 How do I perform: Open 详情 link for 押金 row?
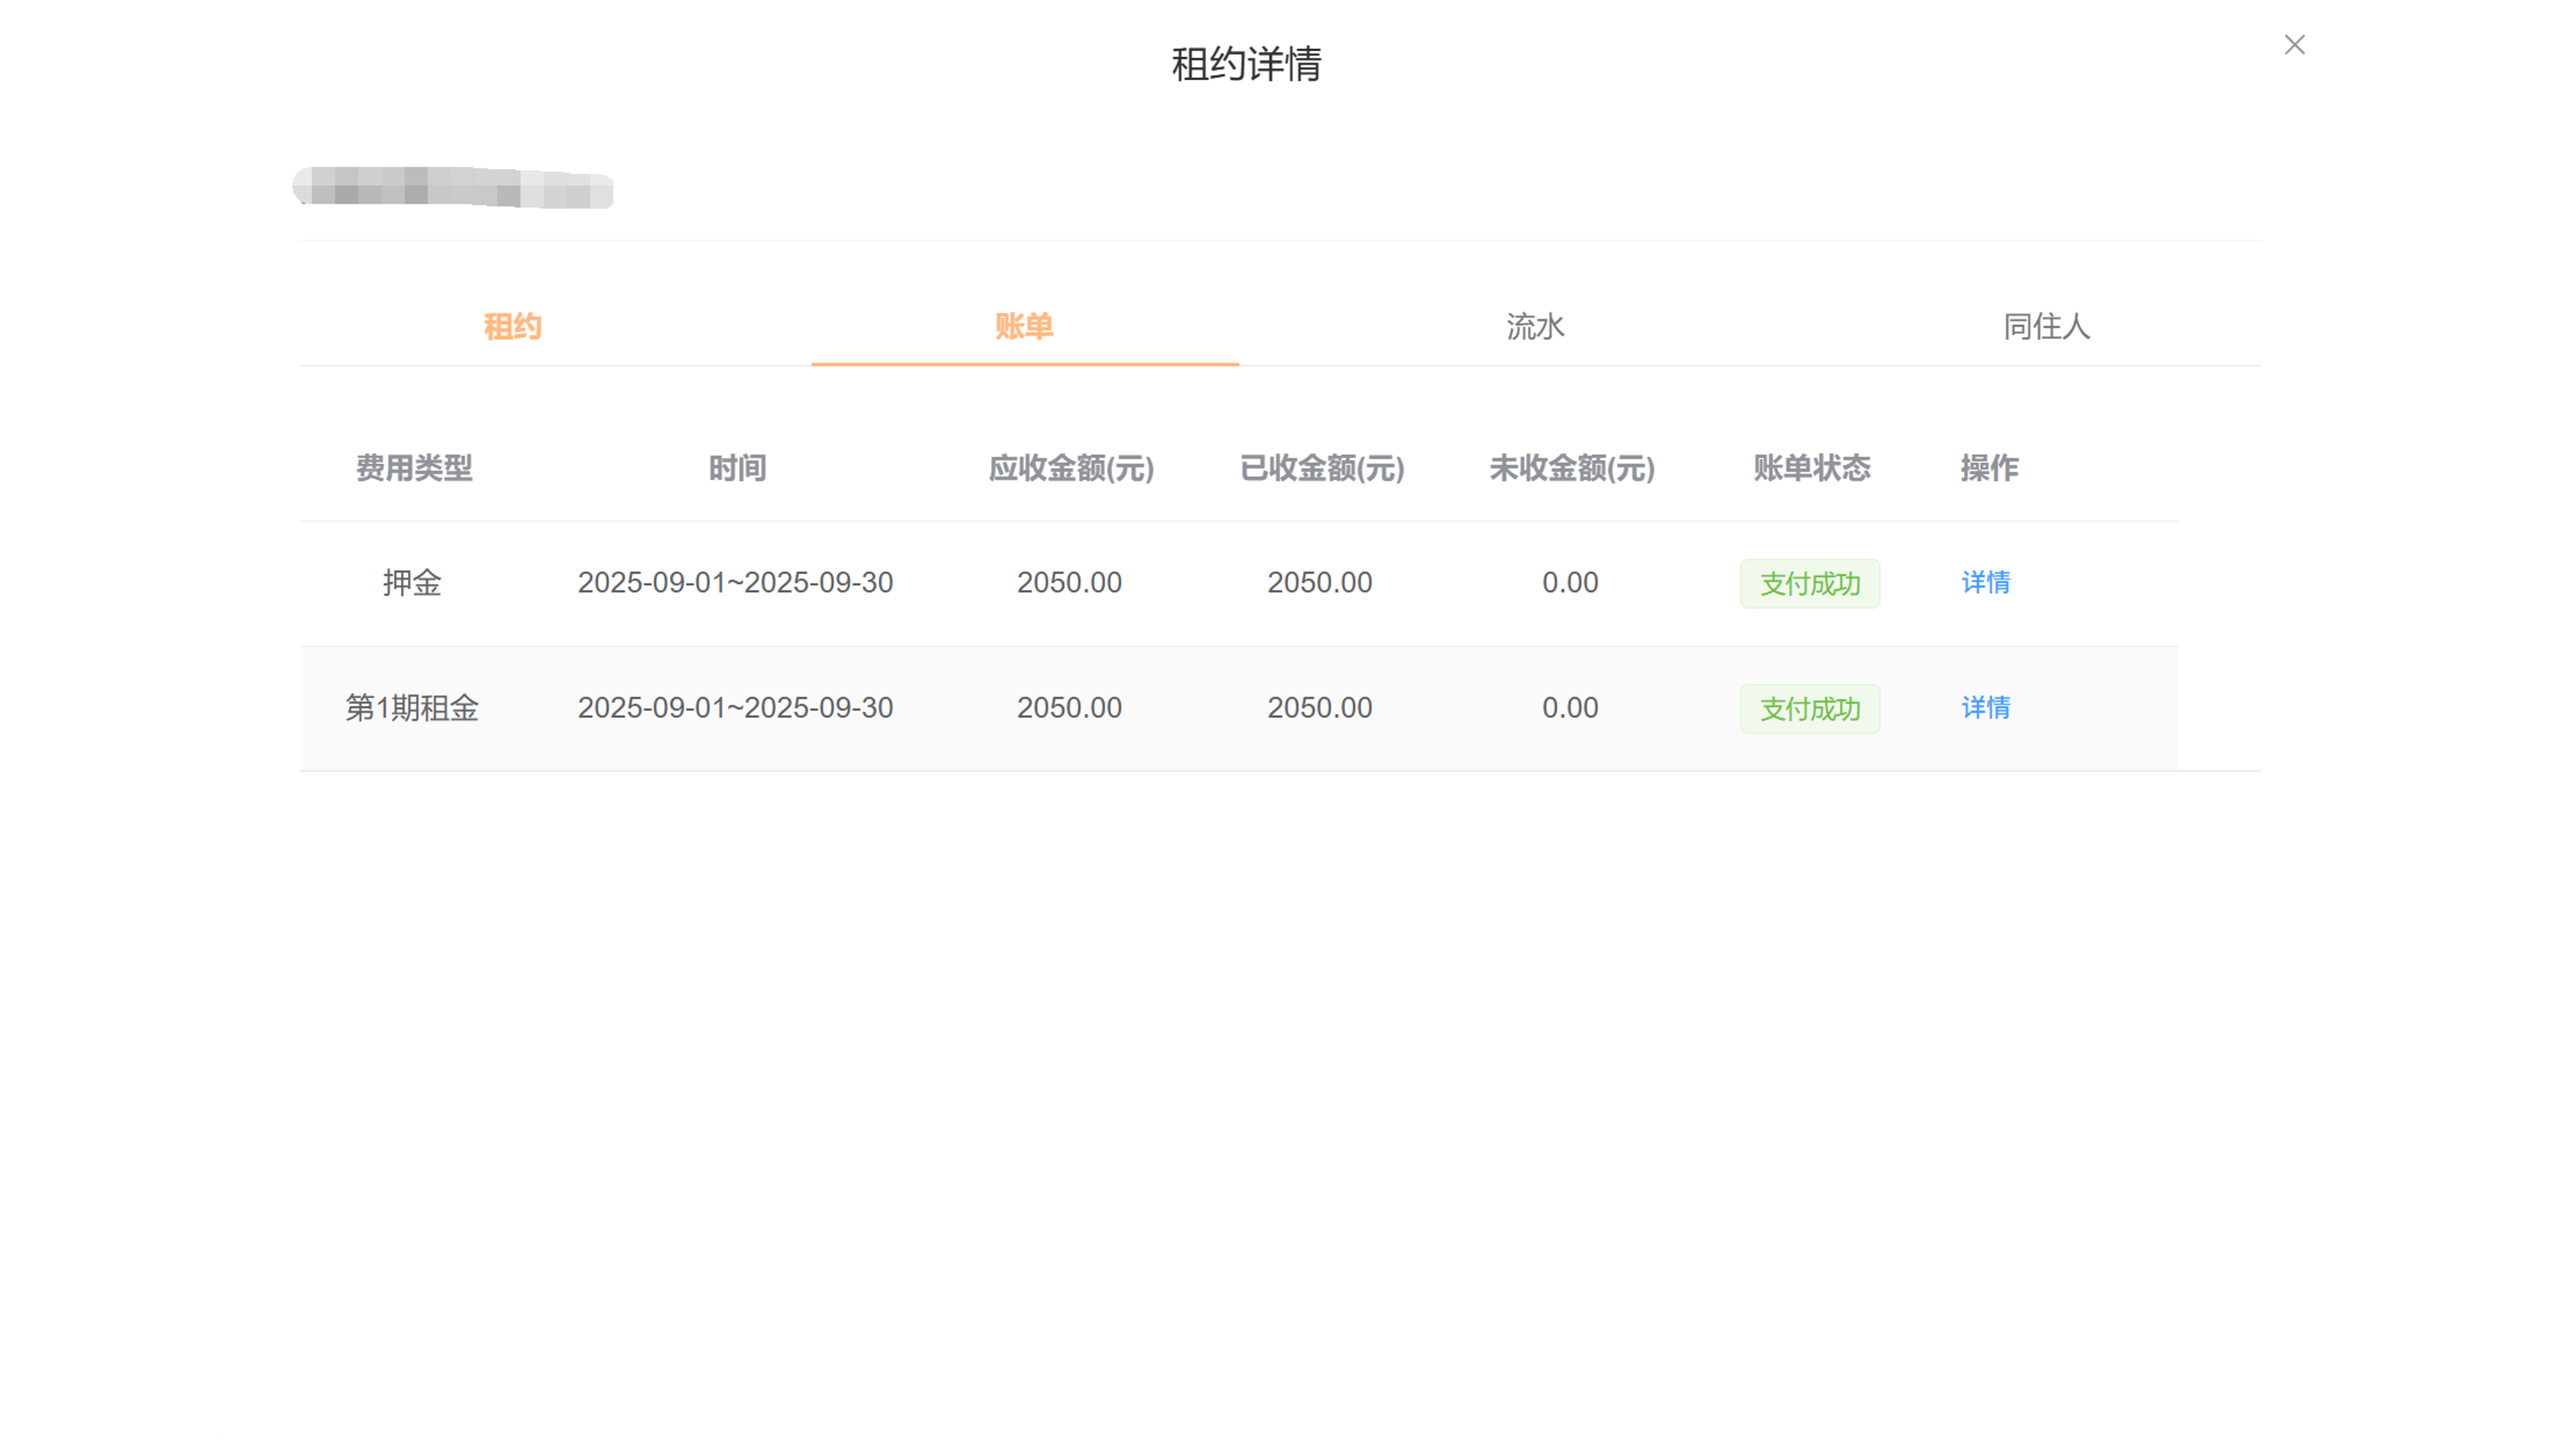(1985, 582)
